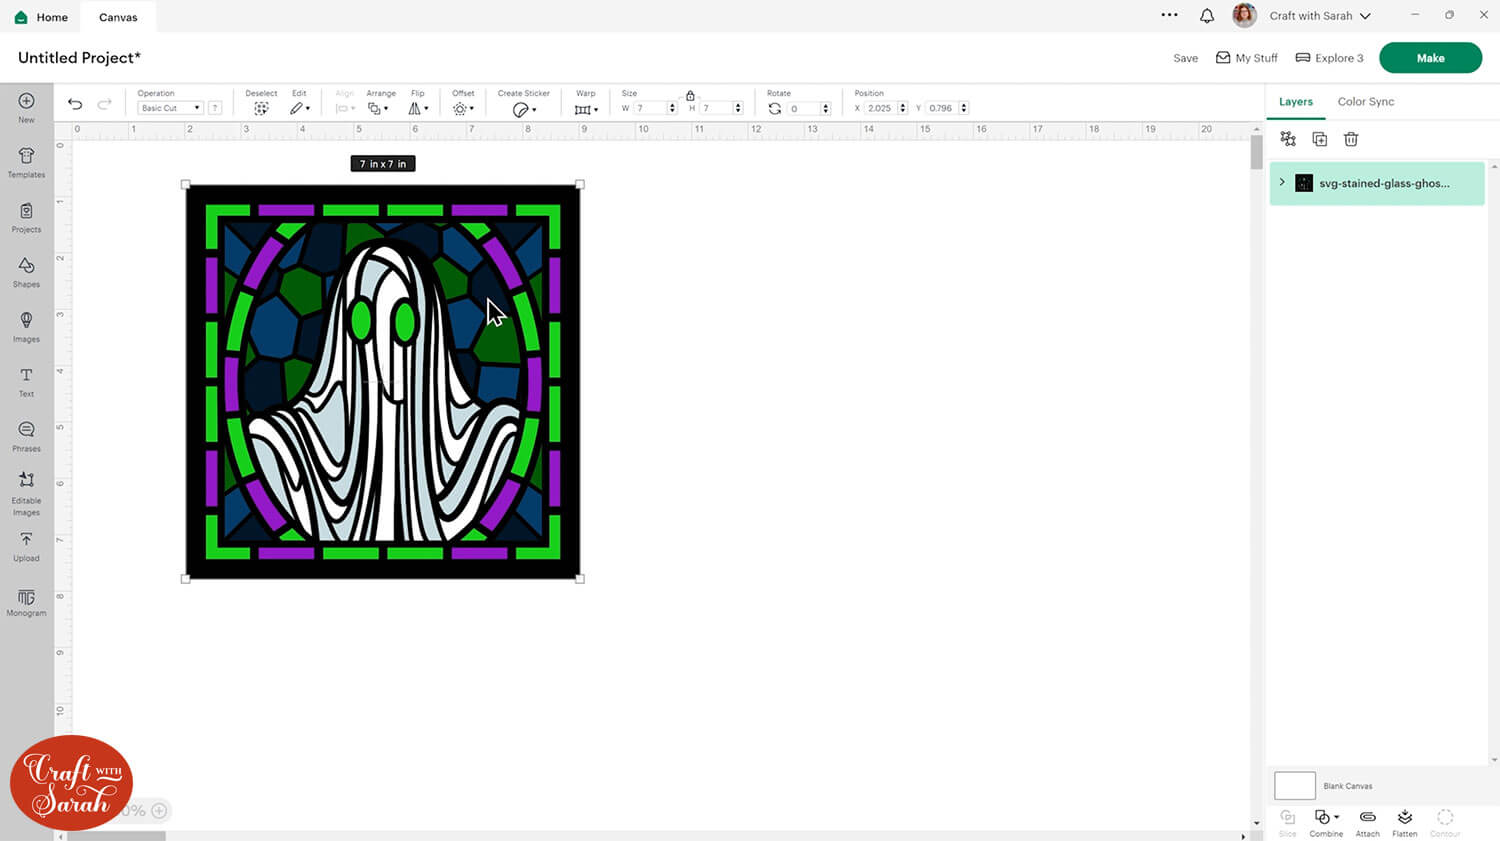Go to the Home tab
Screen dimensions: 1500x841
(40, 16)
